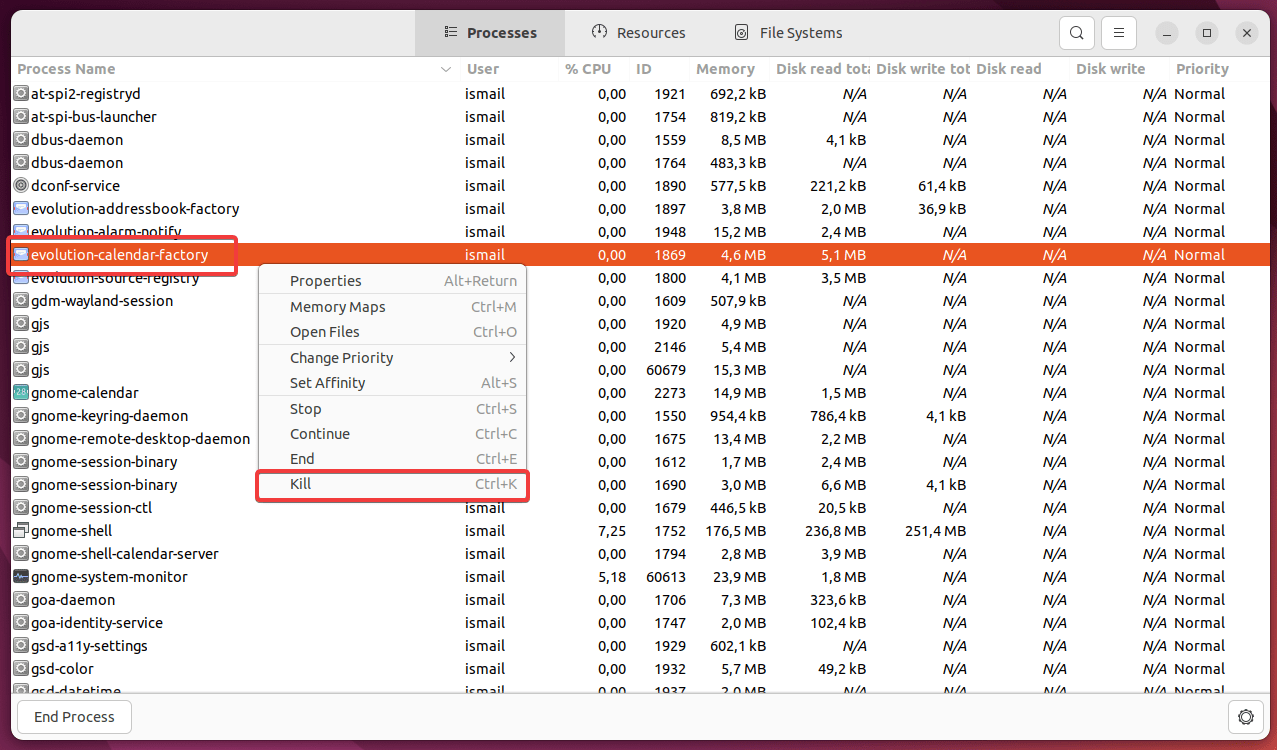This screenshot has height=750, width=1277.
Task: Switch to the Resources tab
Action: pos(637,32)
